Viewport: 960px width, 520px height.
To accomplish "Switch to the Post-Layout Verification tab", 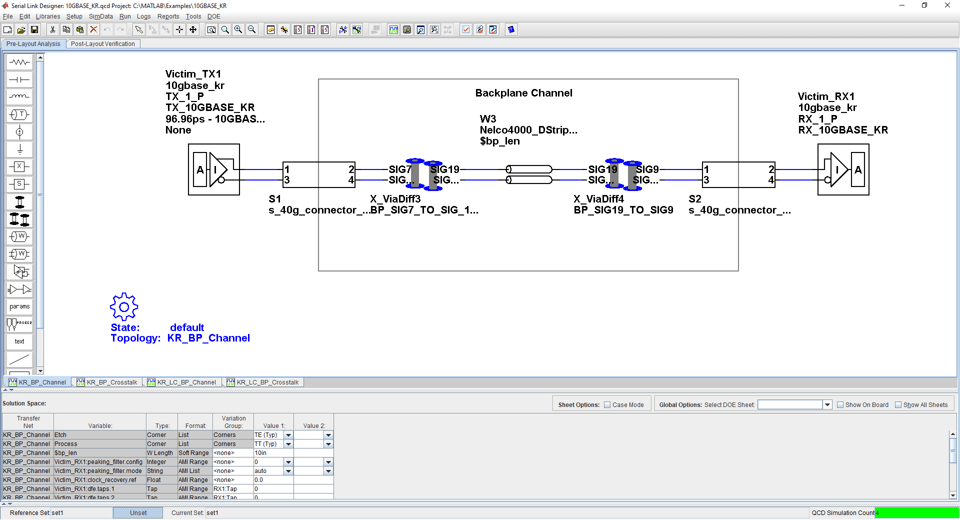I will (103, 44).
